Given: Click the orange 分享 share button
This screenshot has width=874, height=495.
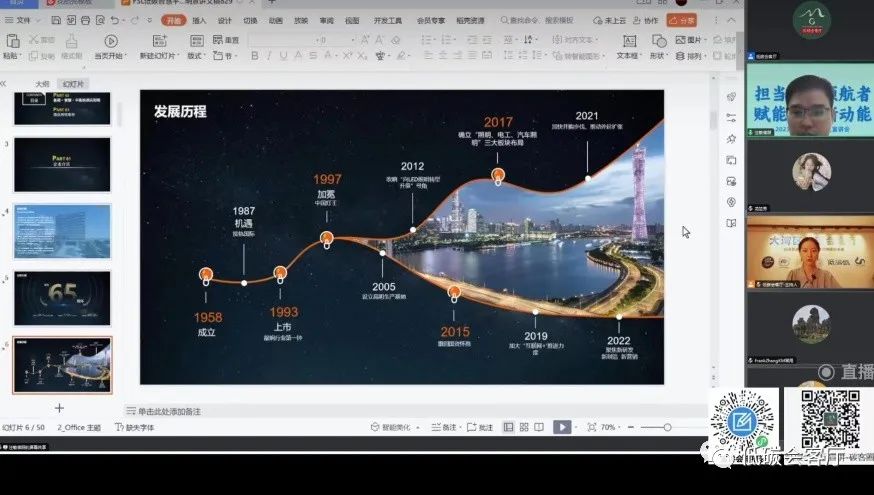Looking at the screenshot, I should 684,20.
